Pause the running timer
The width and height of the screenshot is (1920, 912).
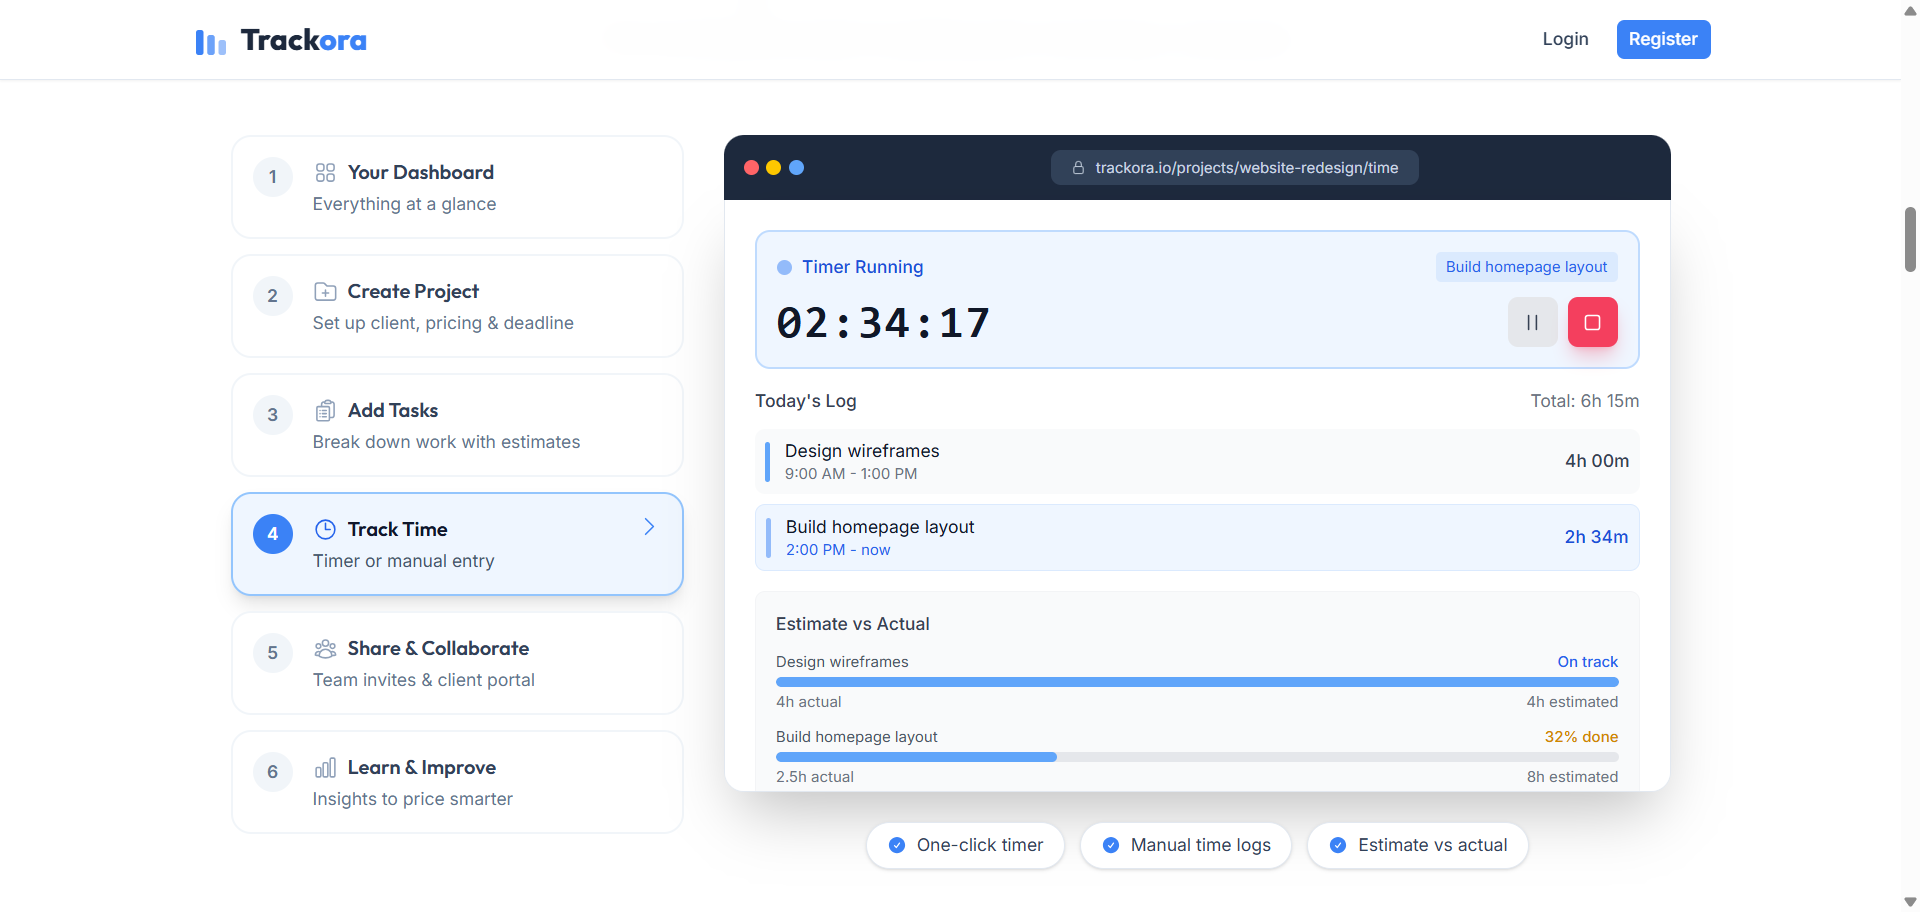tap(1532, 321)
